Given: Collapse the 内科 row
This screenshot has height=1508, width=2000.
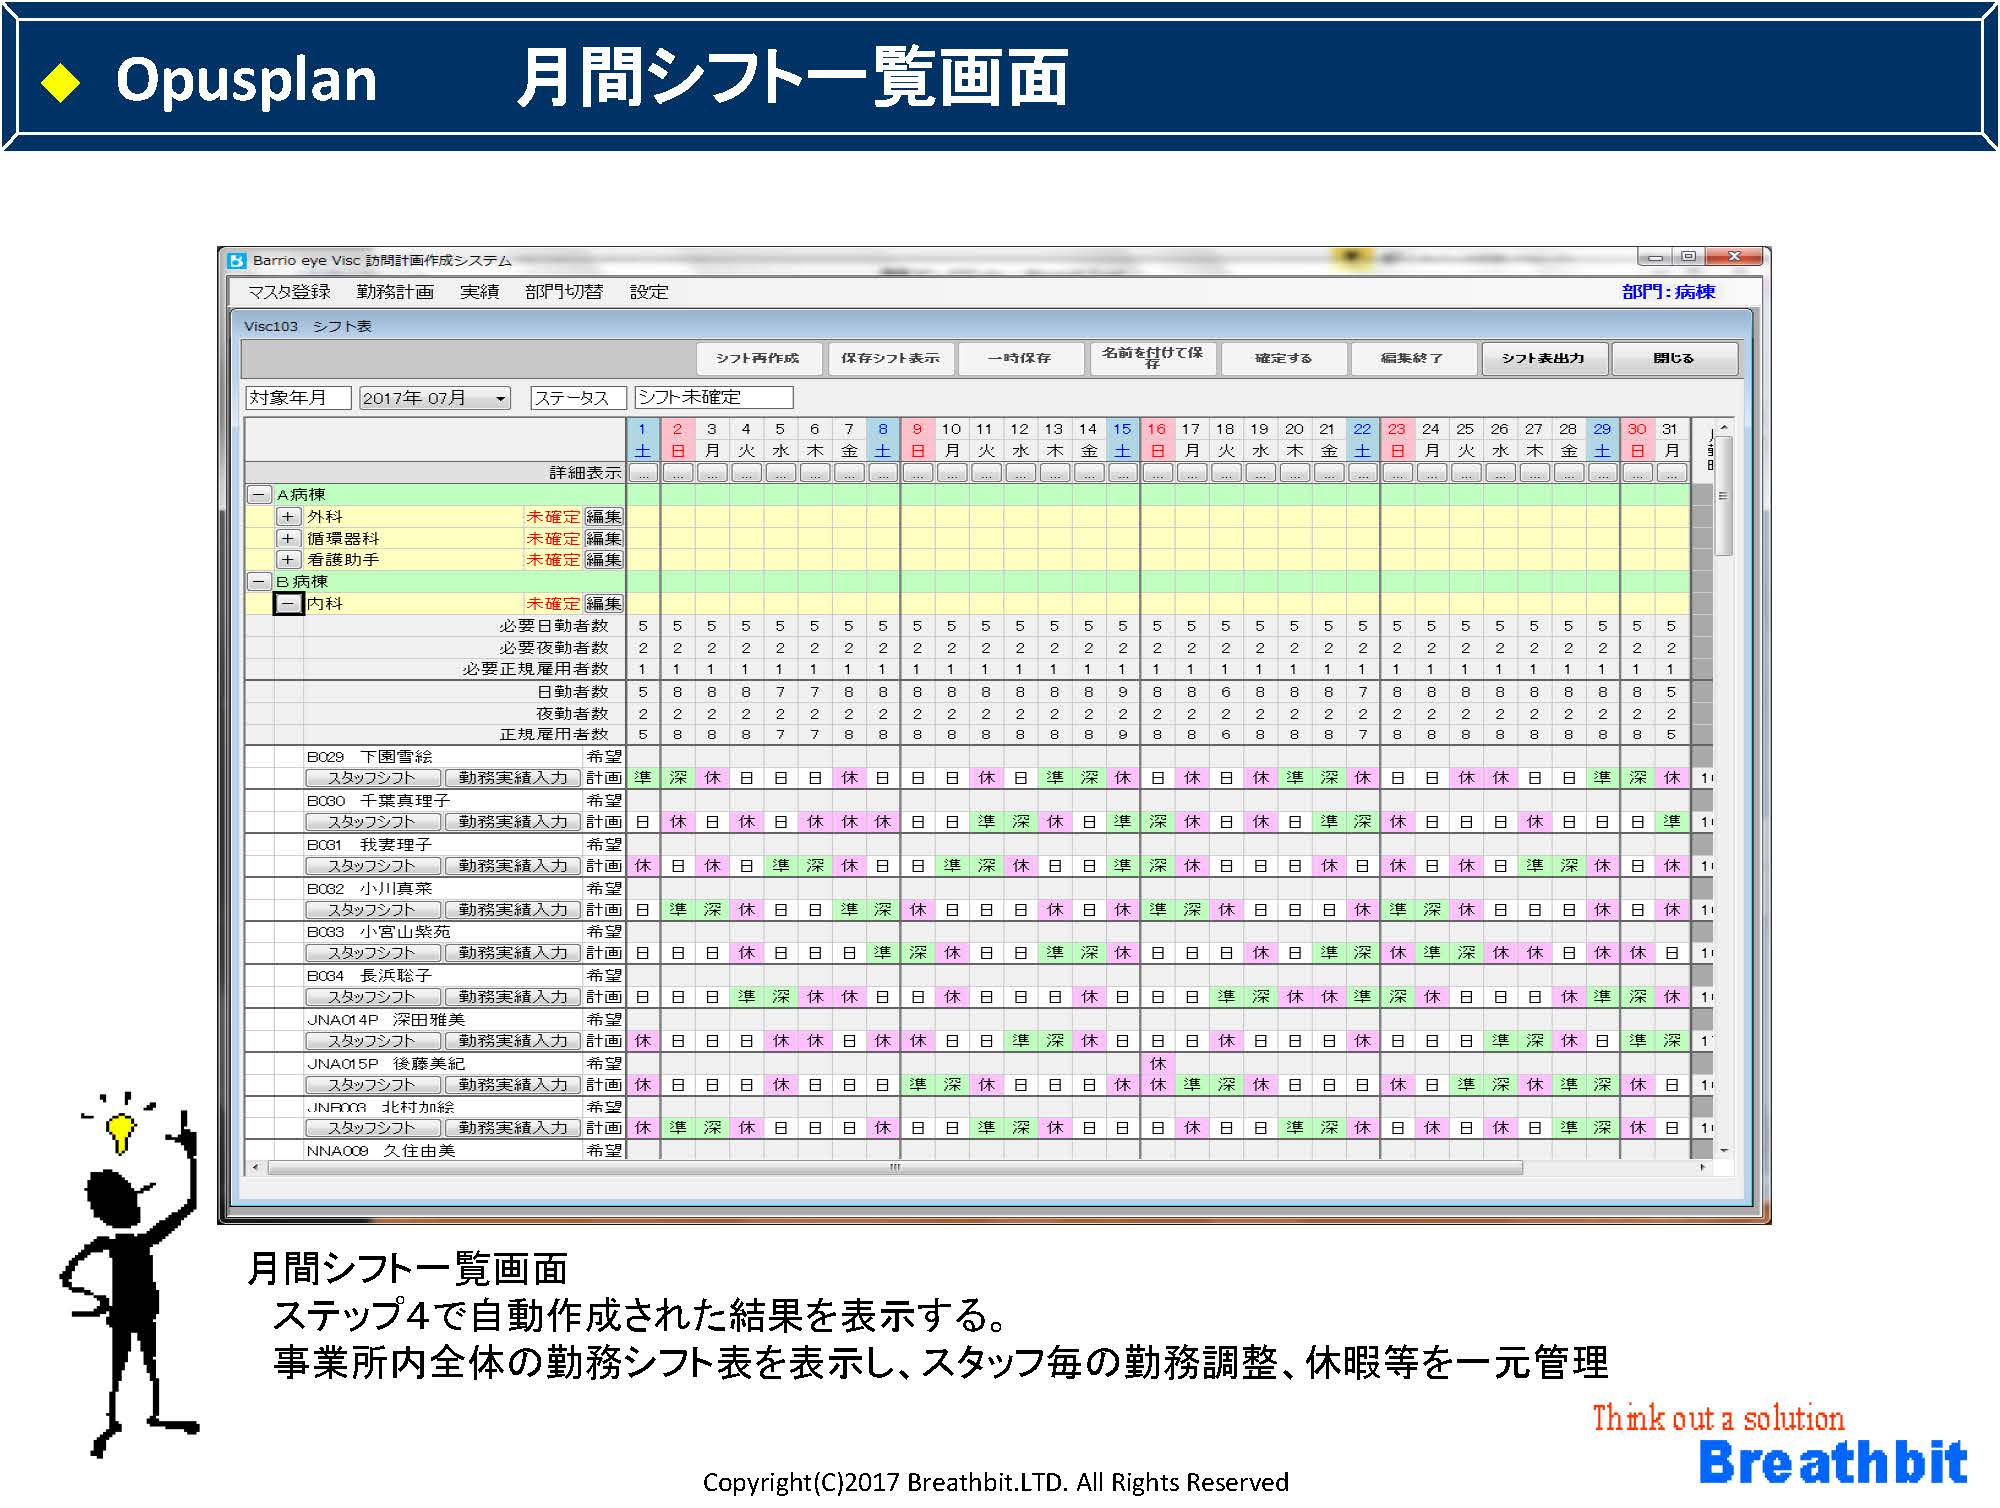Looking at the screenshot, I should 288,604.
